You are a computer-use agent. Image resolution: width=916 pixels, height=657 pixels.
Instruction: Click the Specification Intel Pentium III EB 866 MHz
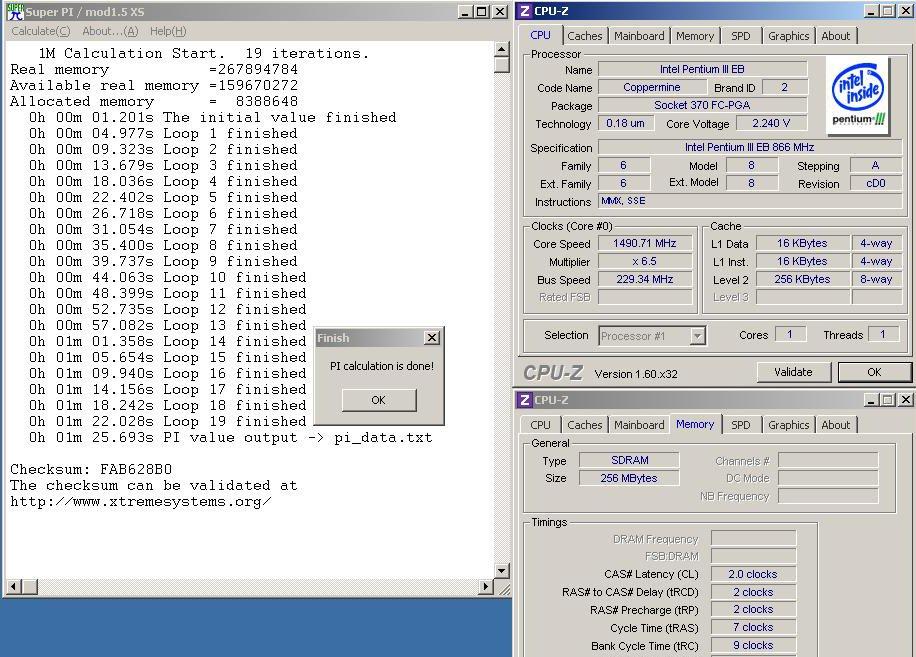(750, 148)
